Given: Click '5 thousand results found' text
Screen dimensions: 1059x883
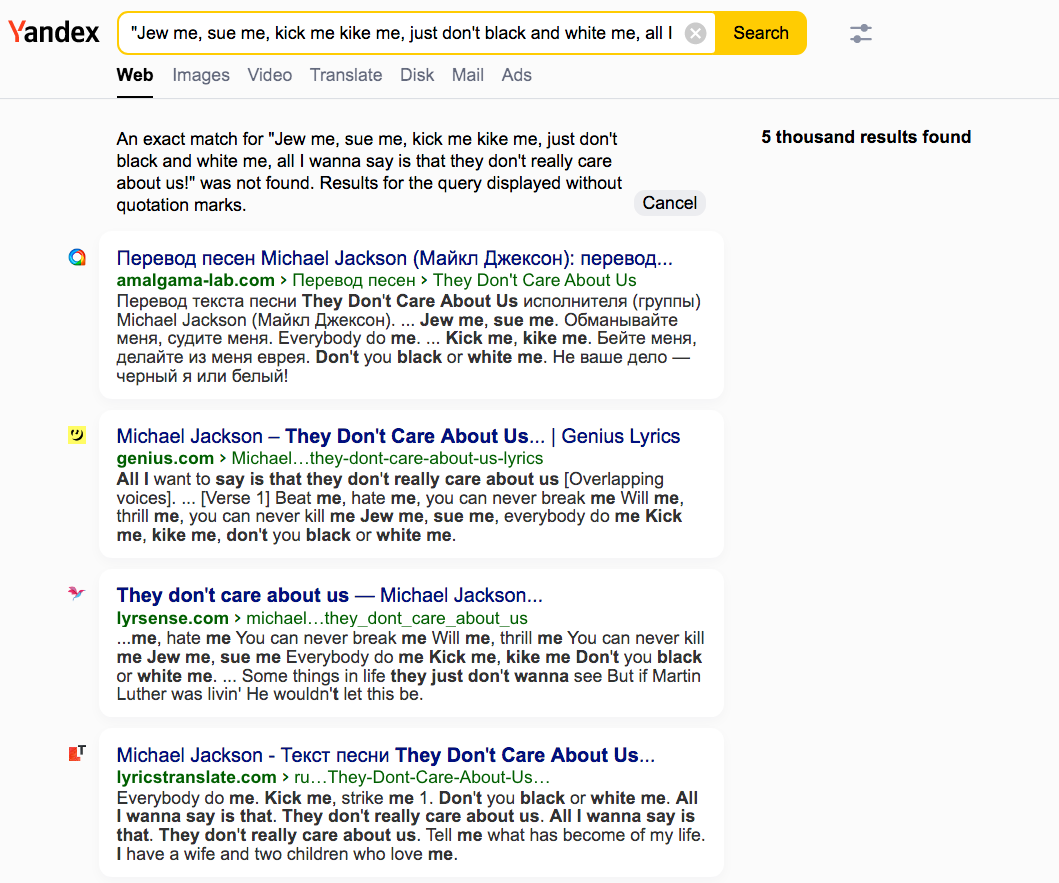Looking at the screenshot, I should [x=866, y=137].
